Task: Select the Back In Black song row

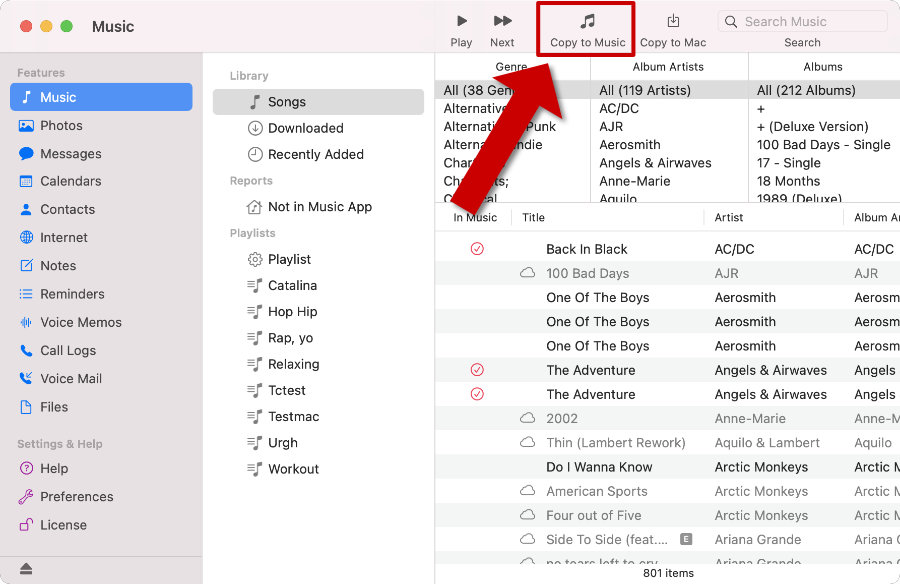Action: pyautogui.click(x=668, y=249)
